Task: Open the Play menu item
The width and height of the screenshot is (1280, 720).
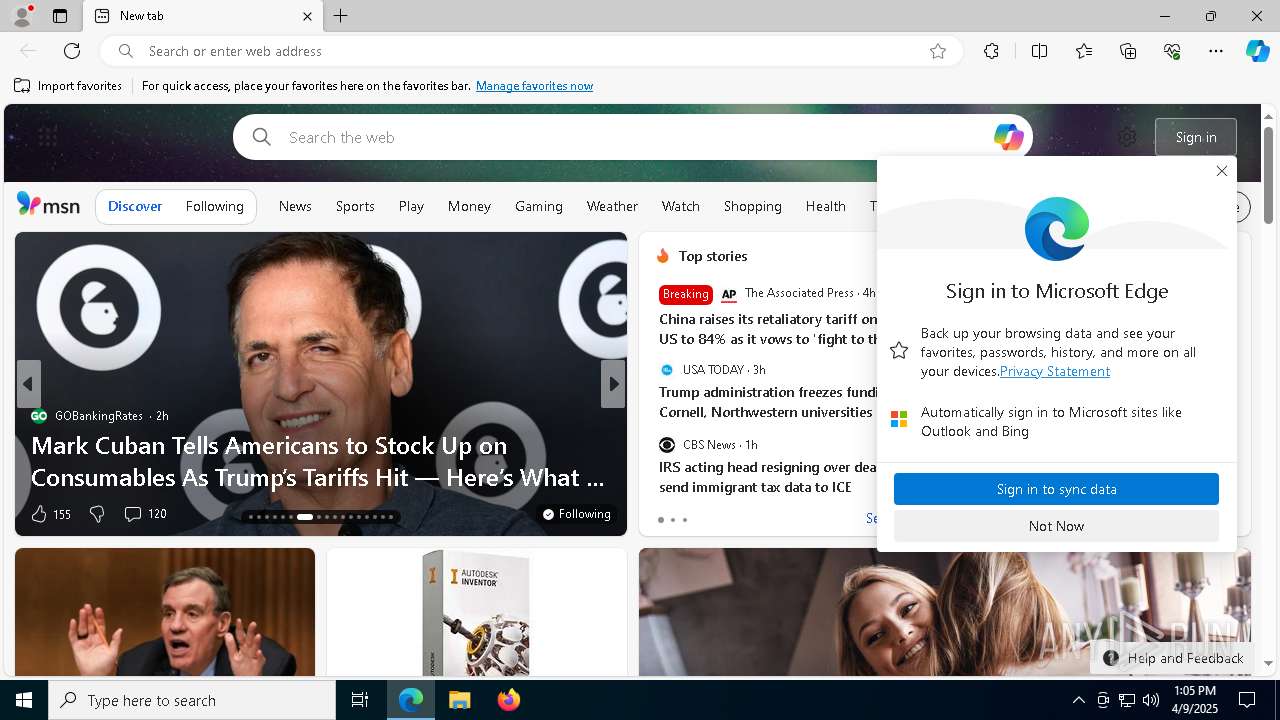Action: (411, 206)
